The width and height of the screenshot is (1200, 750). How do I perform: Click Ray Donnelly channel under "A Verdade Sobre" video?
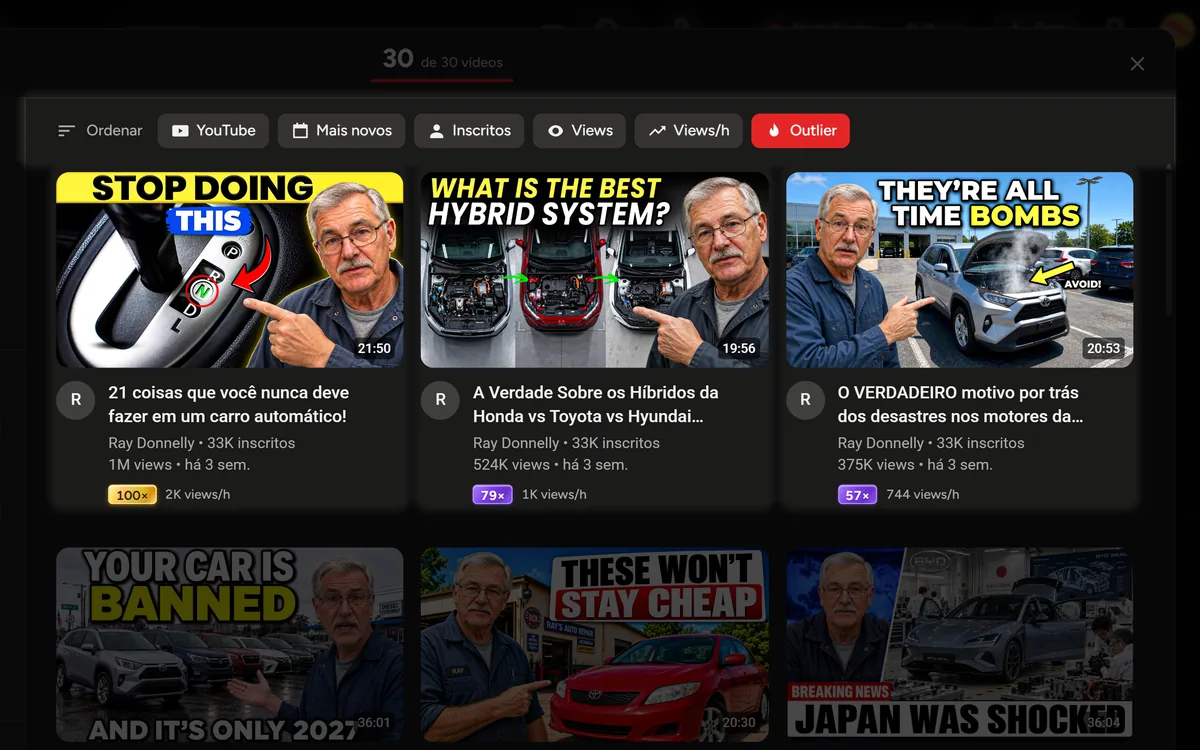(517, 443)
